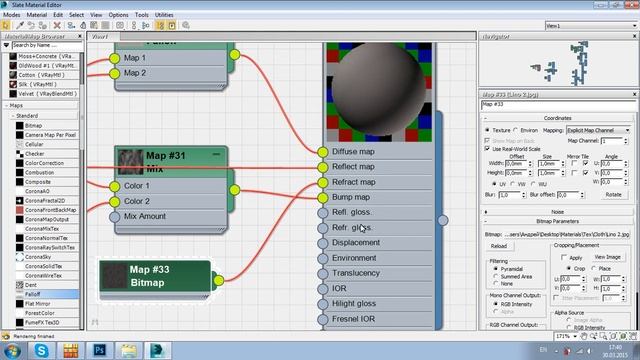Click the Fresnel IOR input socket
Screen dimensions: 640x360
[x=322, y=319]
